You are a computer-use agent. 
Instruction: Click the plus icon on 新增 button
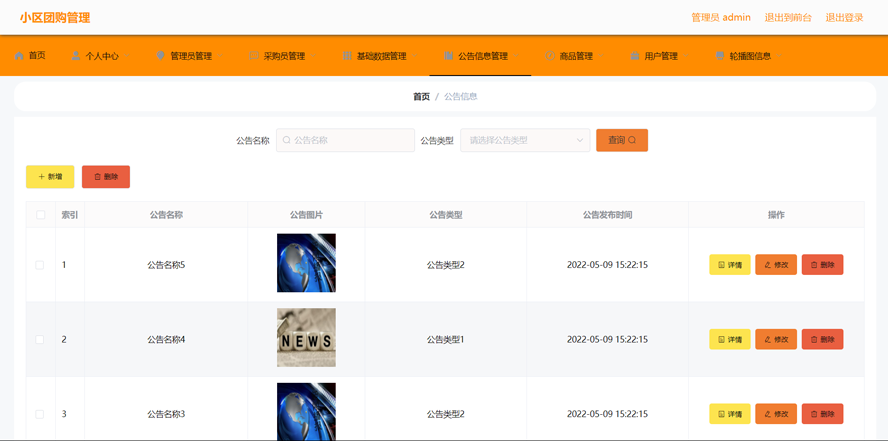[x=41, y=177]
